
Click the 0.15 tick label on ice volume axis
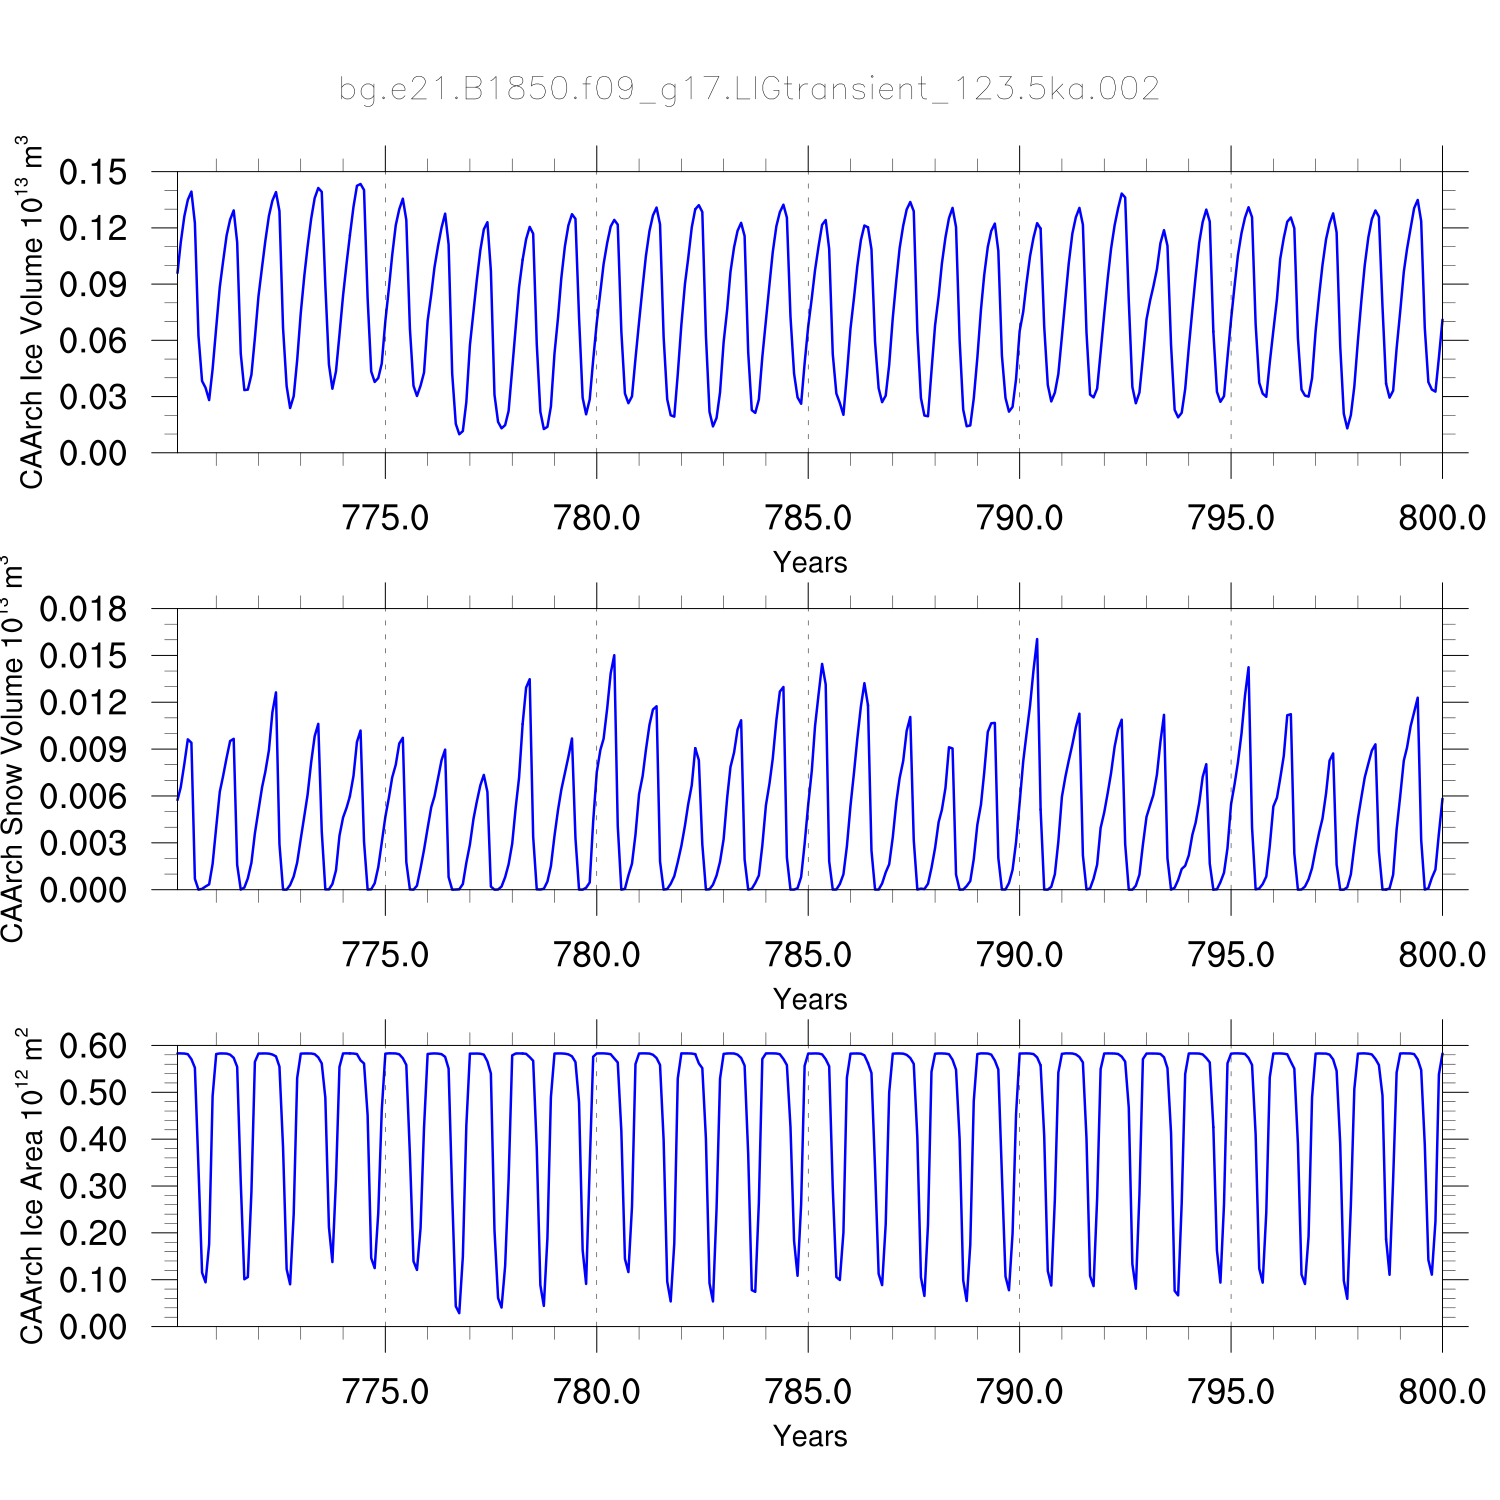93,172
